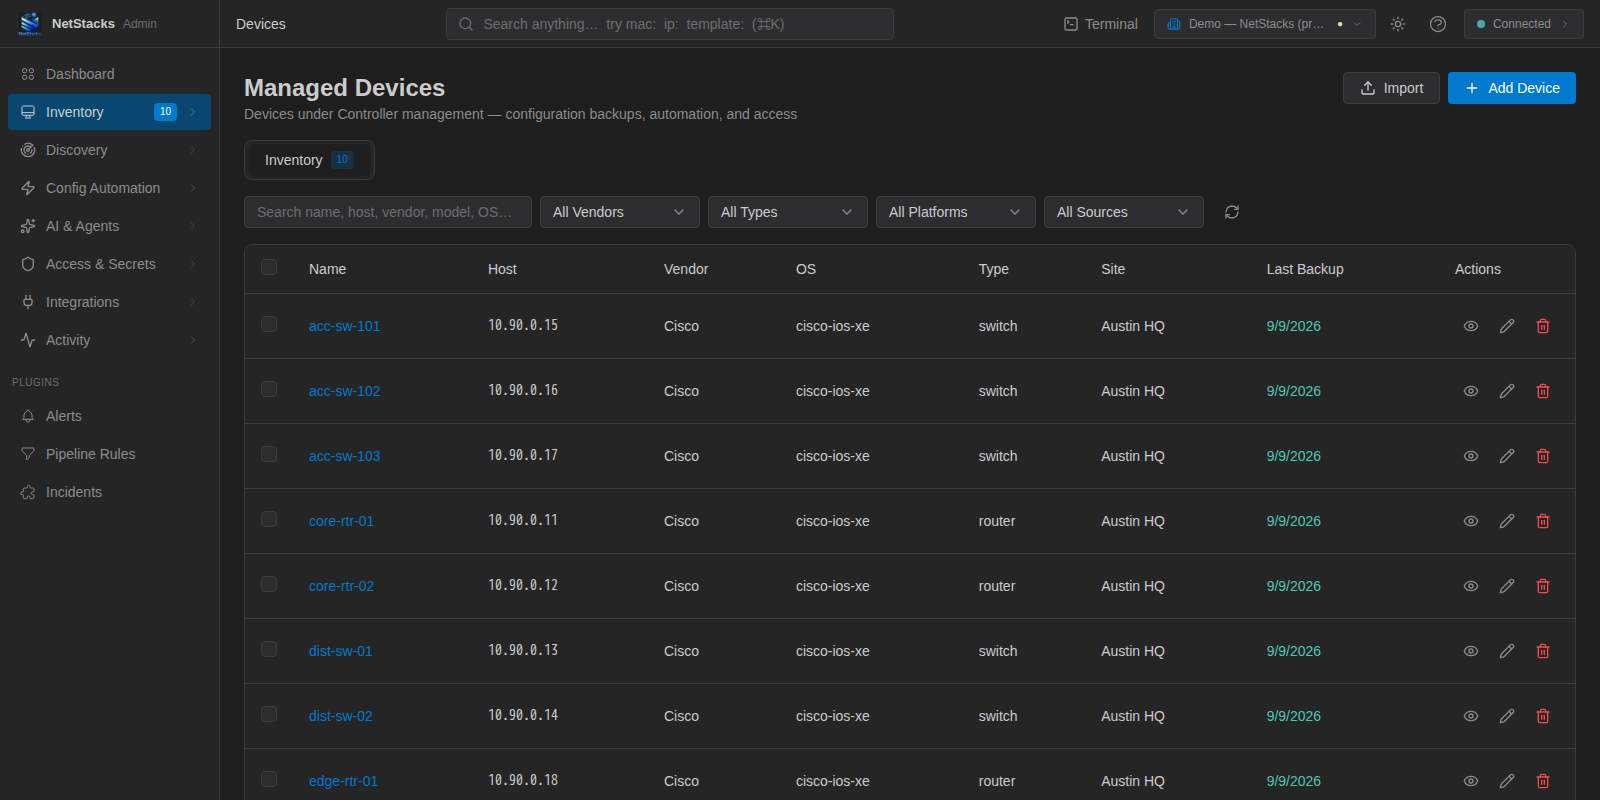View core-rtr-02 details with eye icon

pos(1471,586)
